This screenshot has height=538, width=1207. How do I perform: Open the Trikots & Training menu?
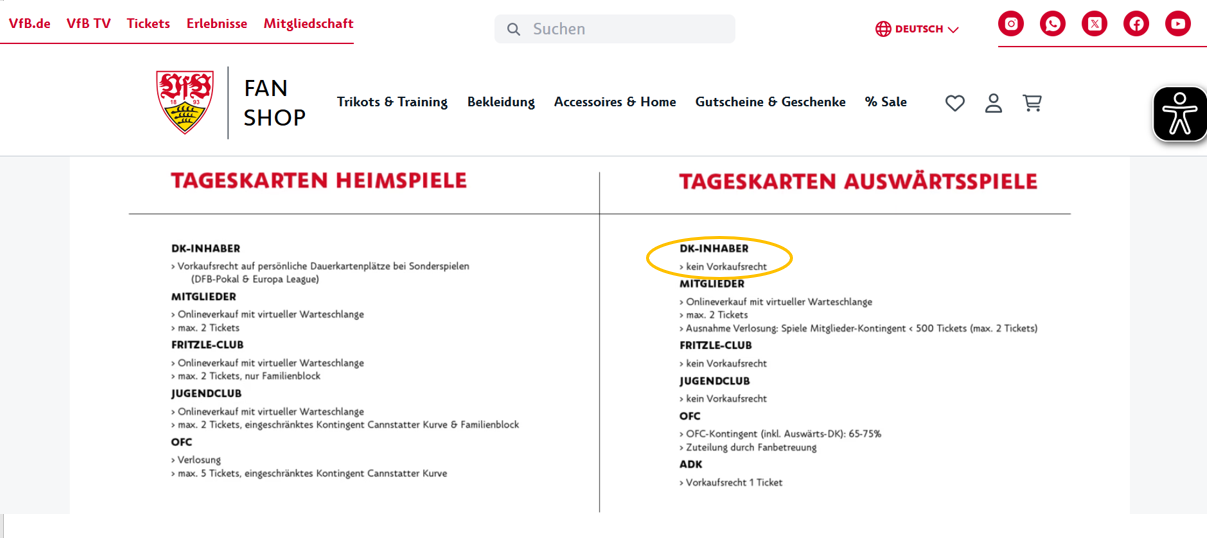click(x=392, y=102)
